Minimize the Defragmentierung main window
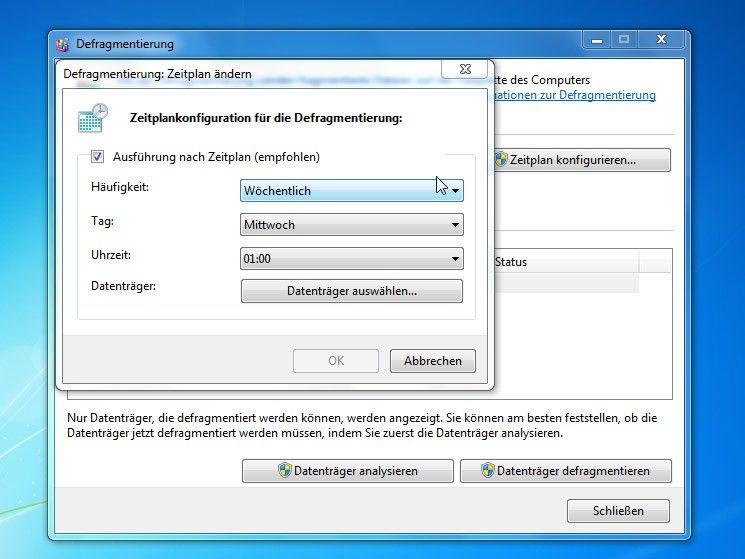This screenshot has width=745, height=559. (597, 40)
